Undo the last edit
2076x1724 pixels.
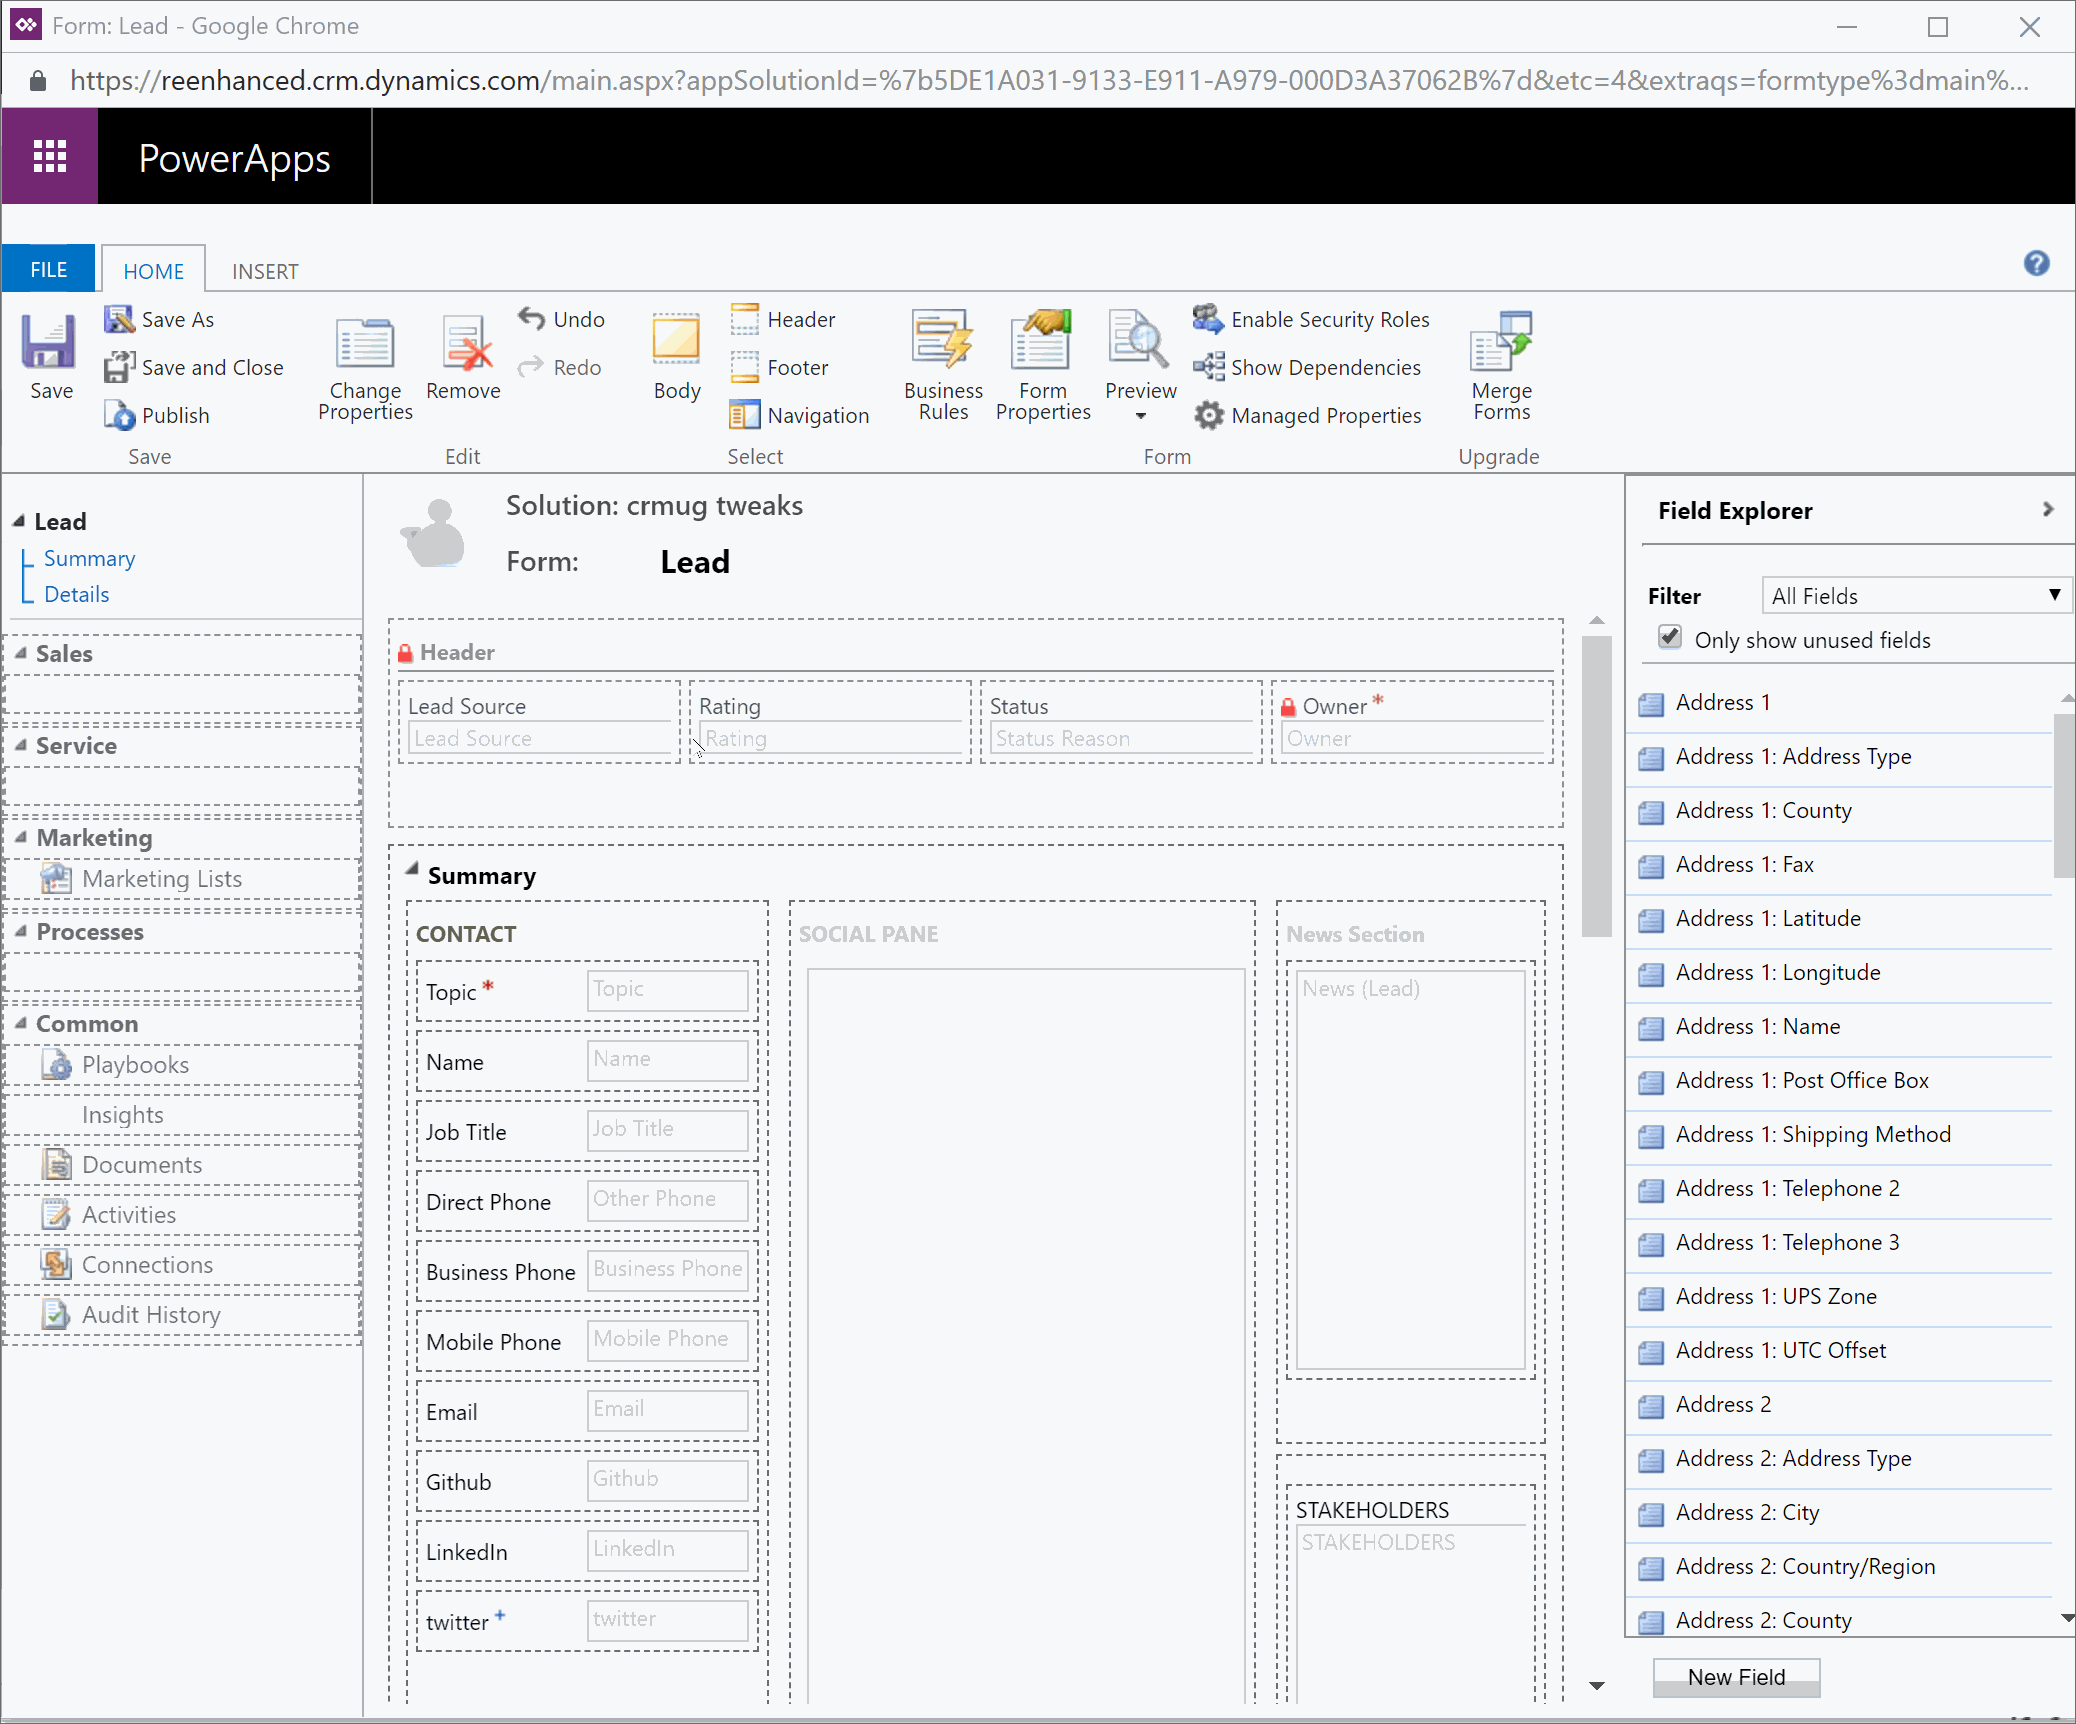pyautogui.click(x=561, y=319)
